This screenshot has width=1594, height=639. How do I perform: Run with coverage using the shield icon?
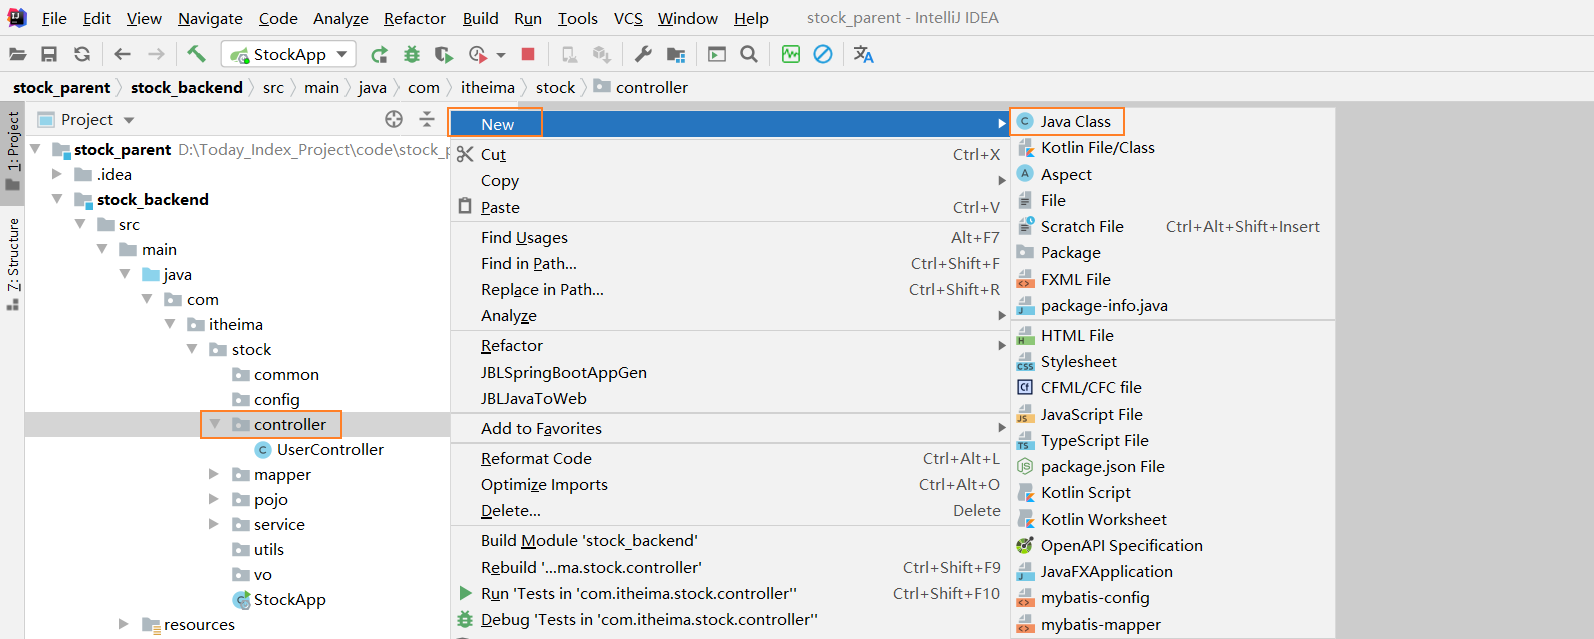(x=443, y=54)
